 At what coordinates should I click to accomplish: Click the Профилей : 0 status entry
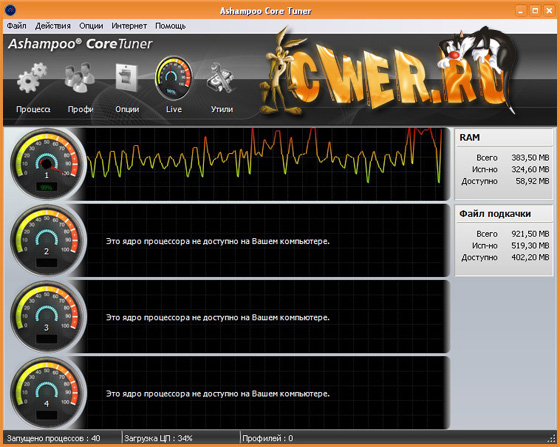click(268, 438)
